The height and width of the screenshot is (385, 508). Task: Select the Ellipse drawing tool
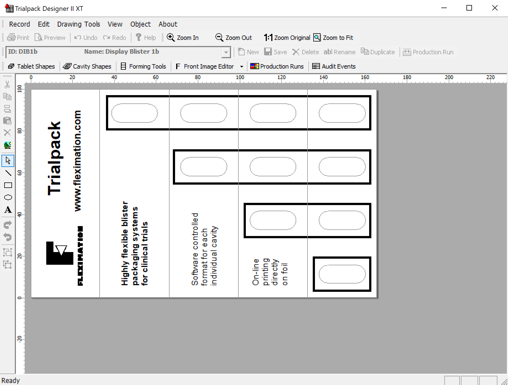click(x=8, y=197)
